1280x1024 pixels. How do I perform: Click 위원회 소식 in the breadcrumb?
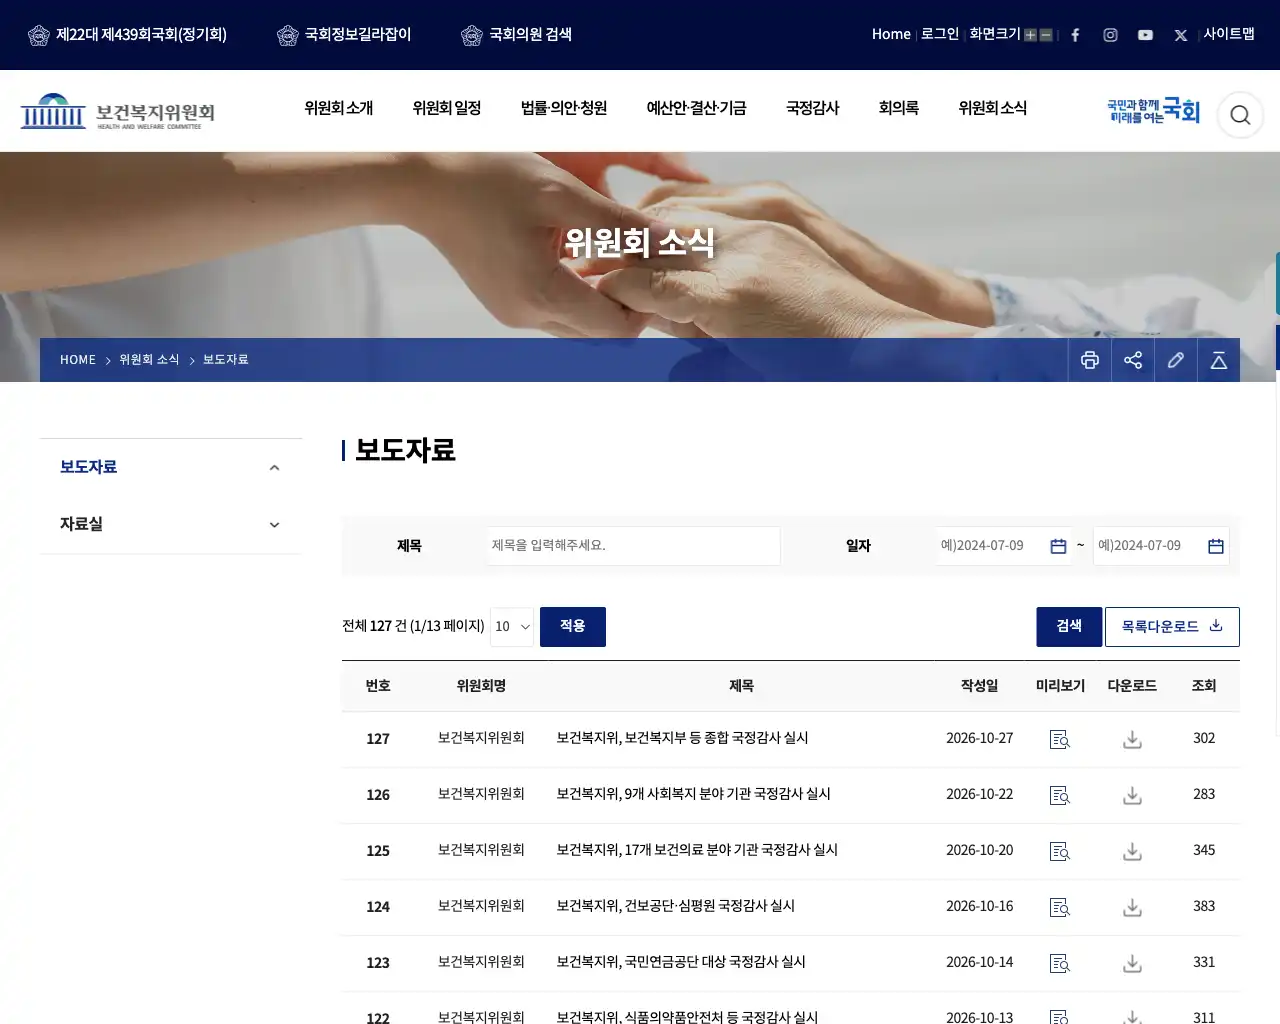[149, 360]
